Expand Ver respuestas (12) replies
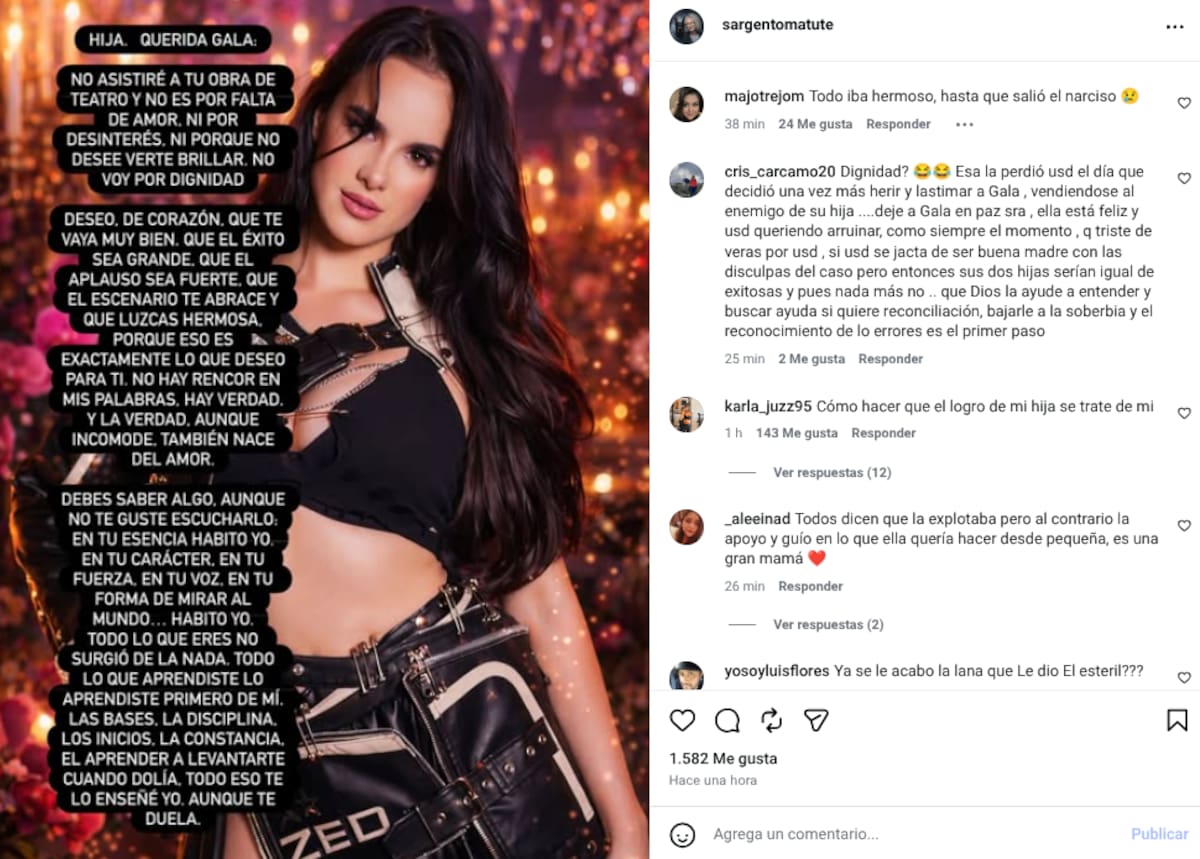The height and width of the screenshot is (859, 1200). [832, 472]
